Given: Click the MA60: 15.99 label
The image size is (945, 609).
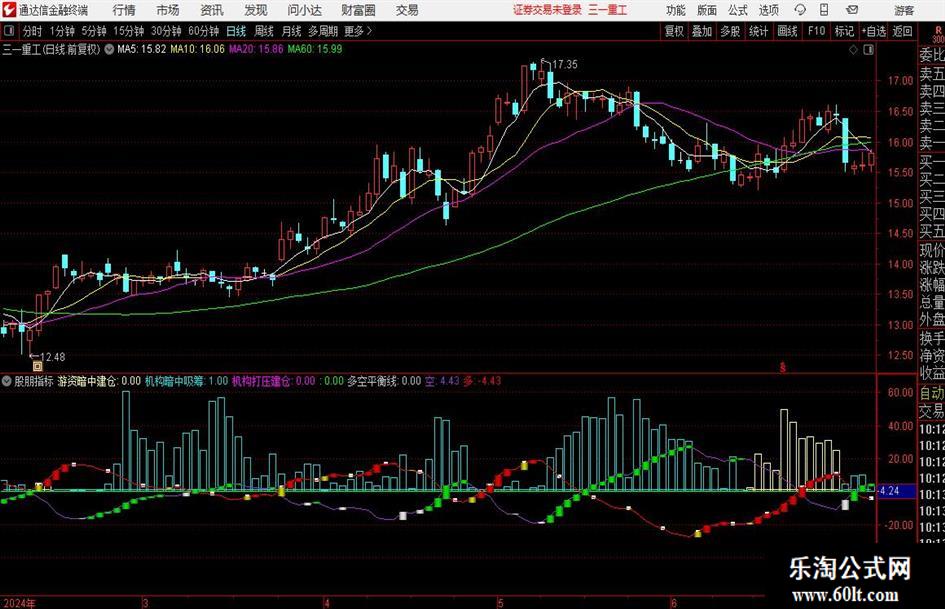Looking at the screenshot, I should [x=315, y=49].
